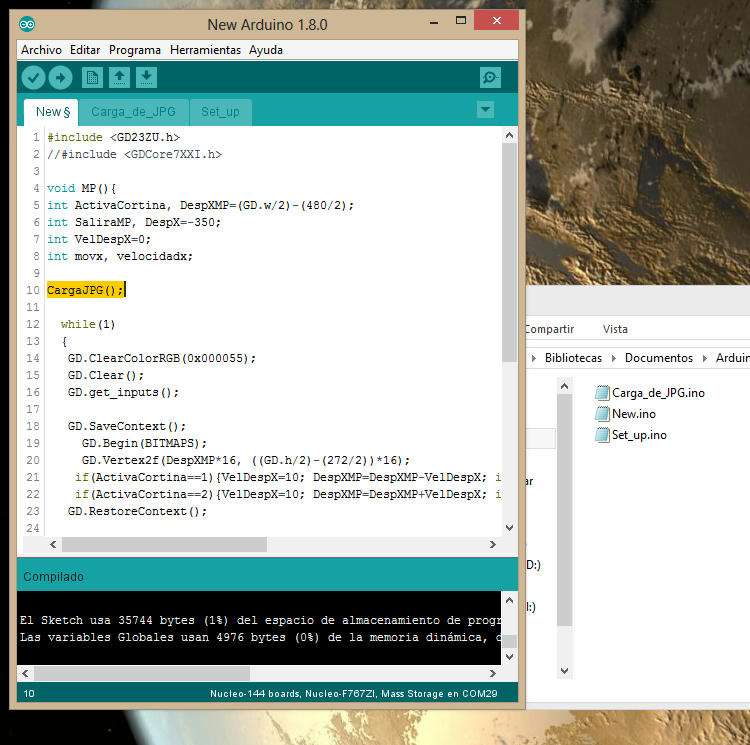Open the Vista tab in Explorer

[x=615, y=329]
